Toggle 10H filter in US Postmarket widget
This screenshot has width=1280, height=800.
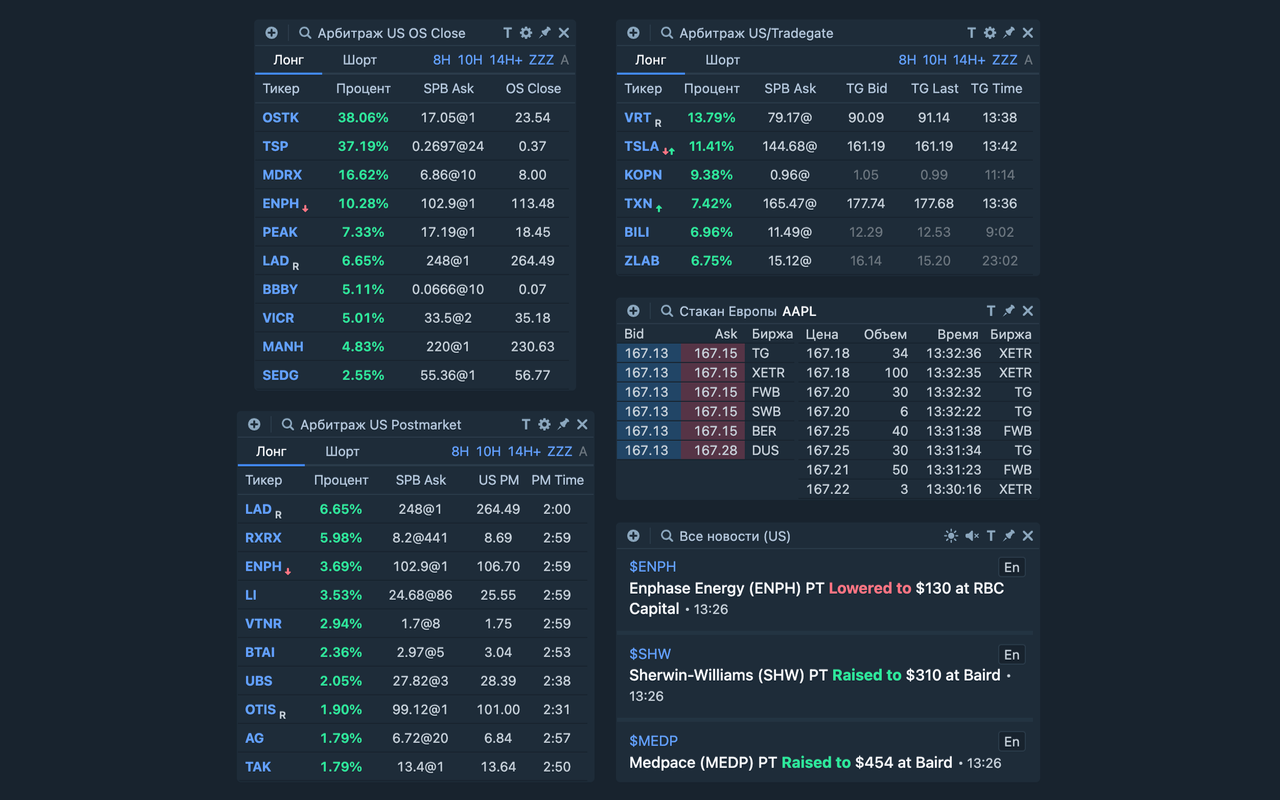(x=488, y=452)
